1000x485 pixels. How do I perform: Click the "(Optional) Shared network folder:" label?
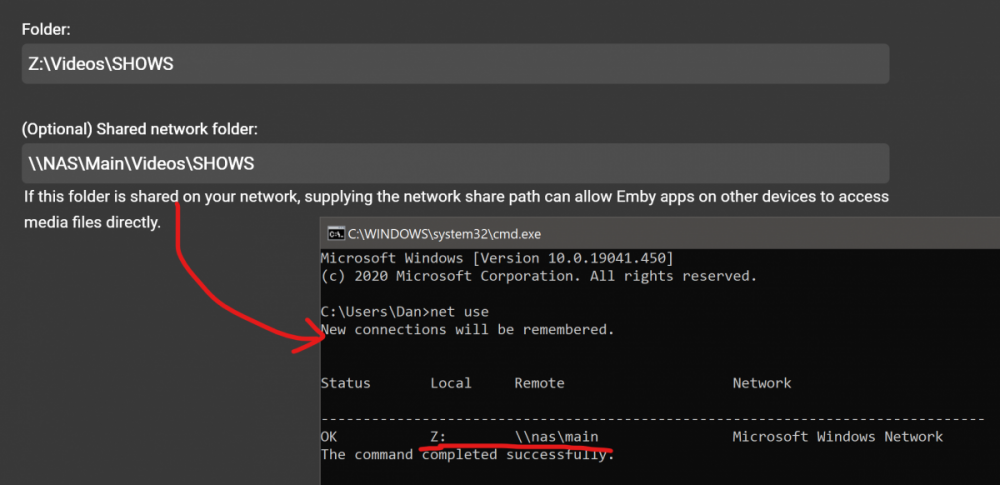pyautogui.click(x=140, y=130)
